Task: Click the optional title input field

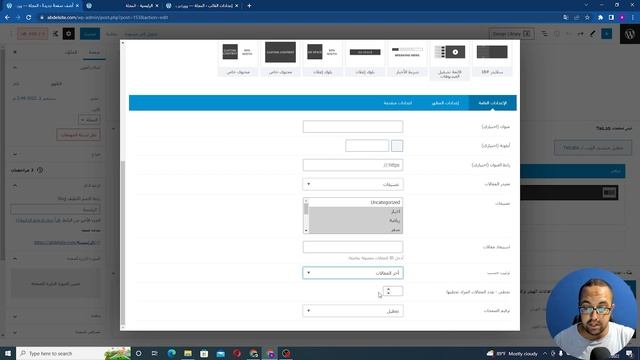Action: (x=353, y=127)
